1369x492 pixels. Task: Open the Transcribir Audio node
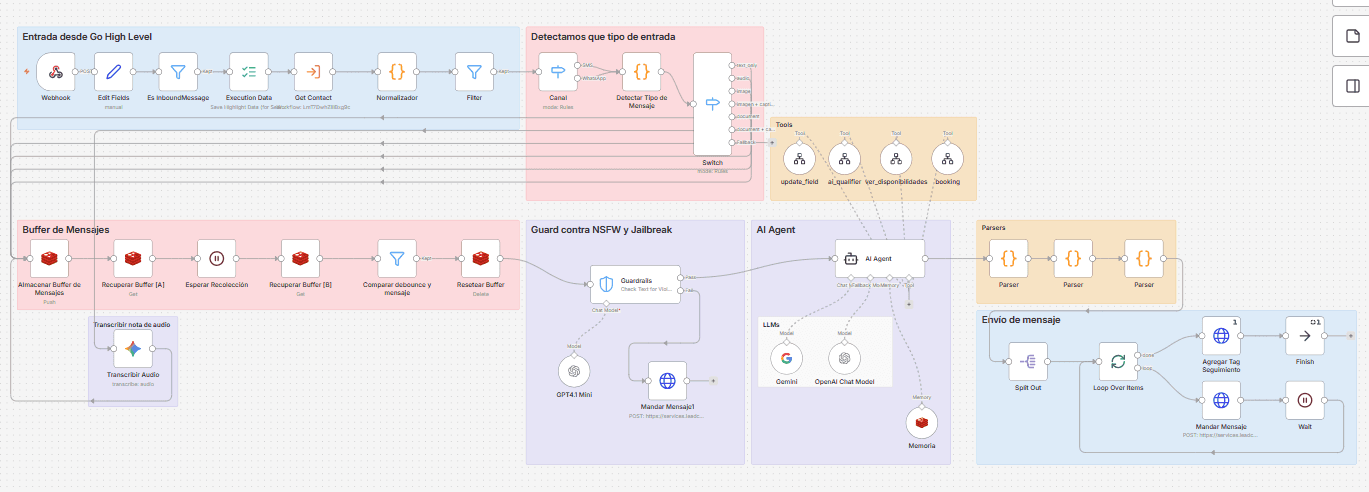[132, 349]
